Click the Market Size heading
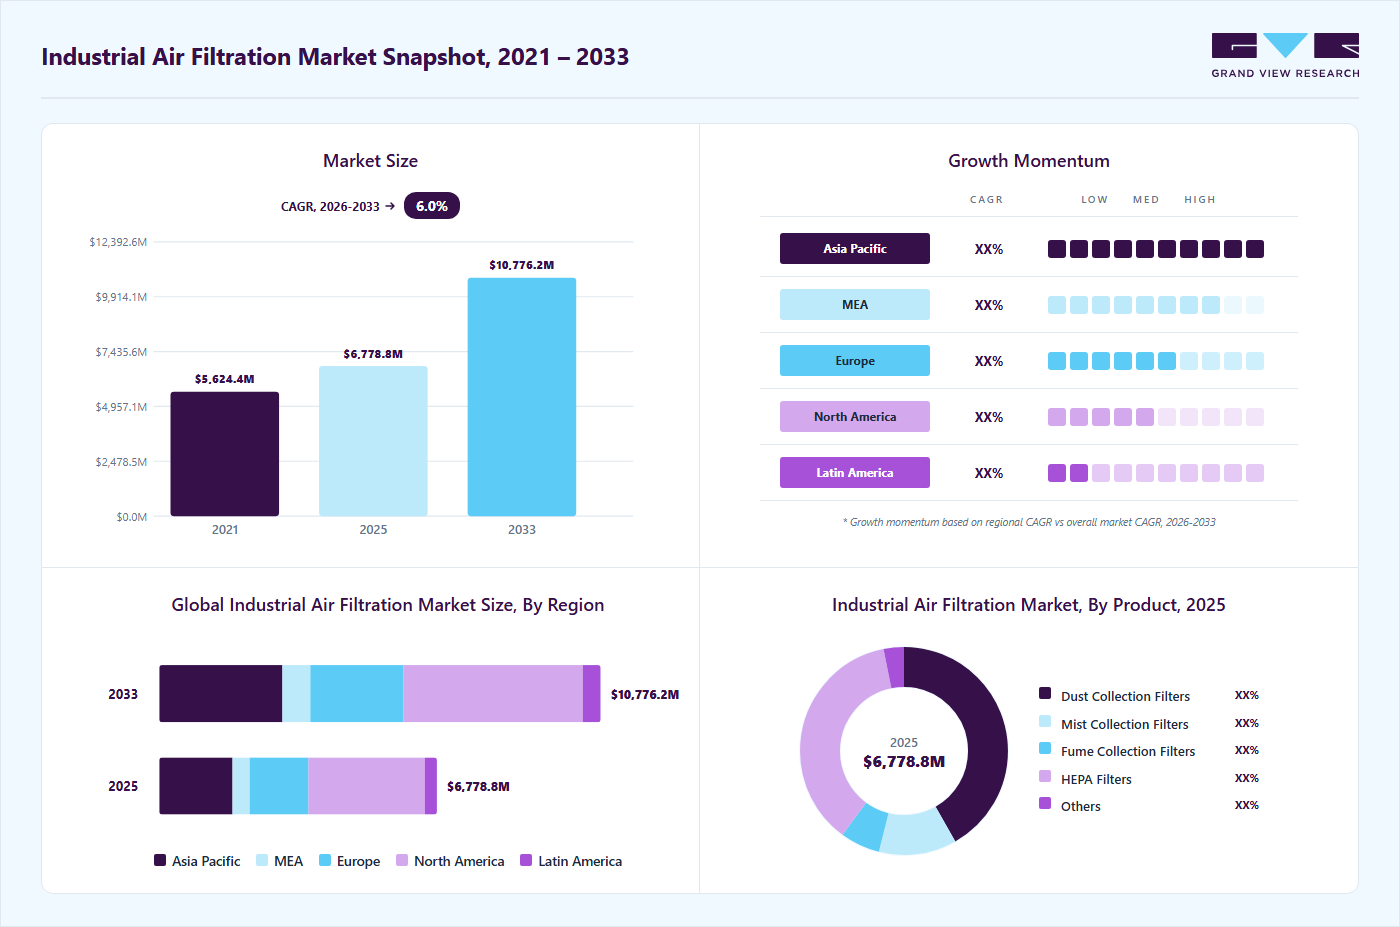The height and width of the screenshot is (927, 1400). point(370,161)
